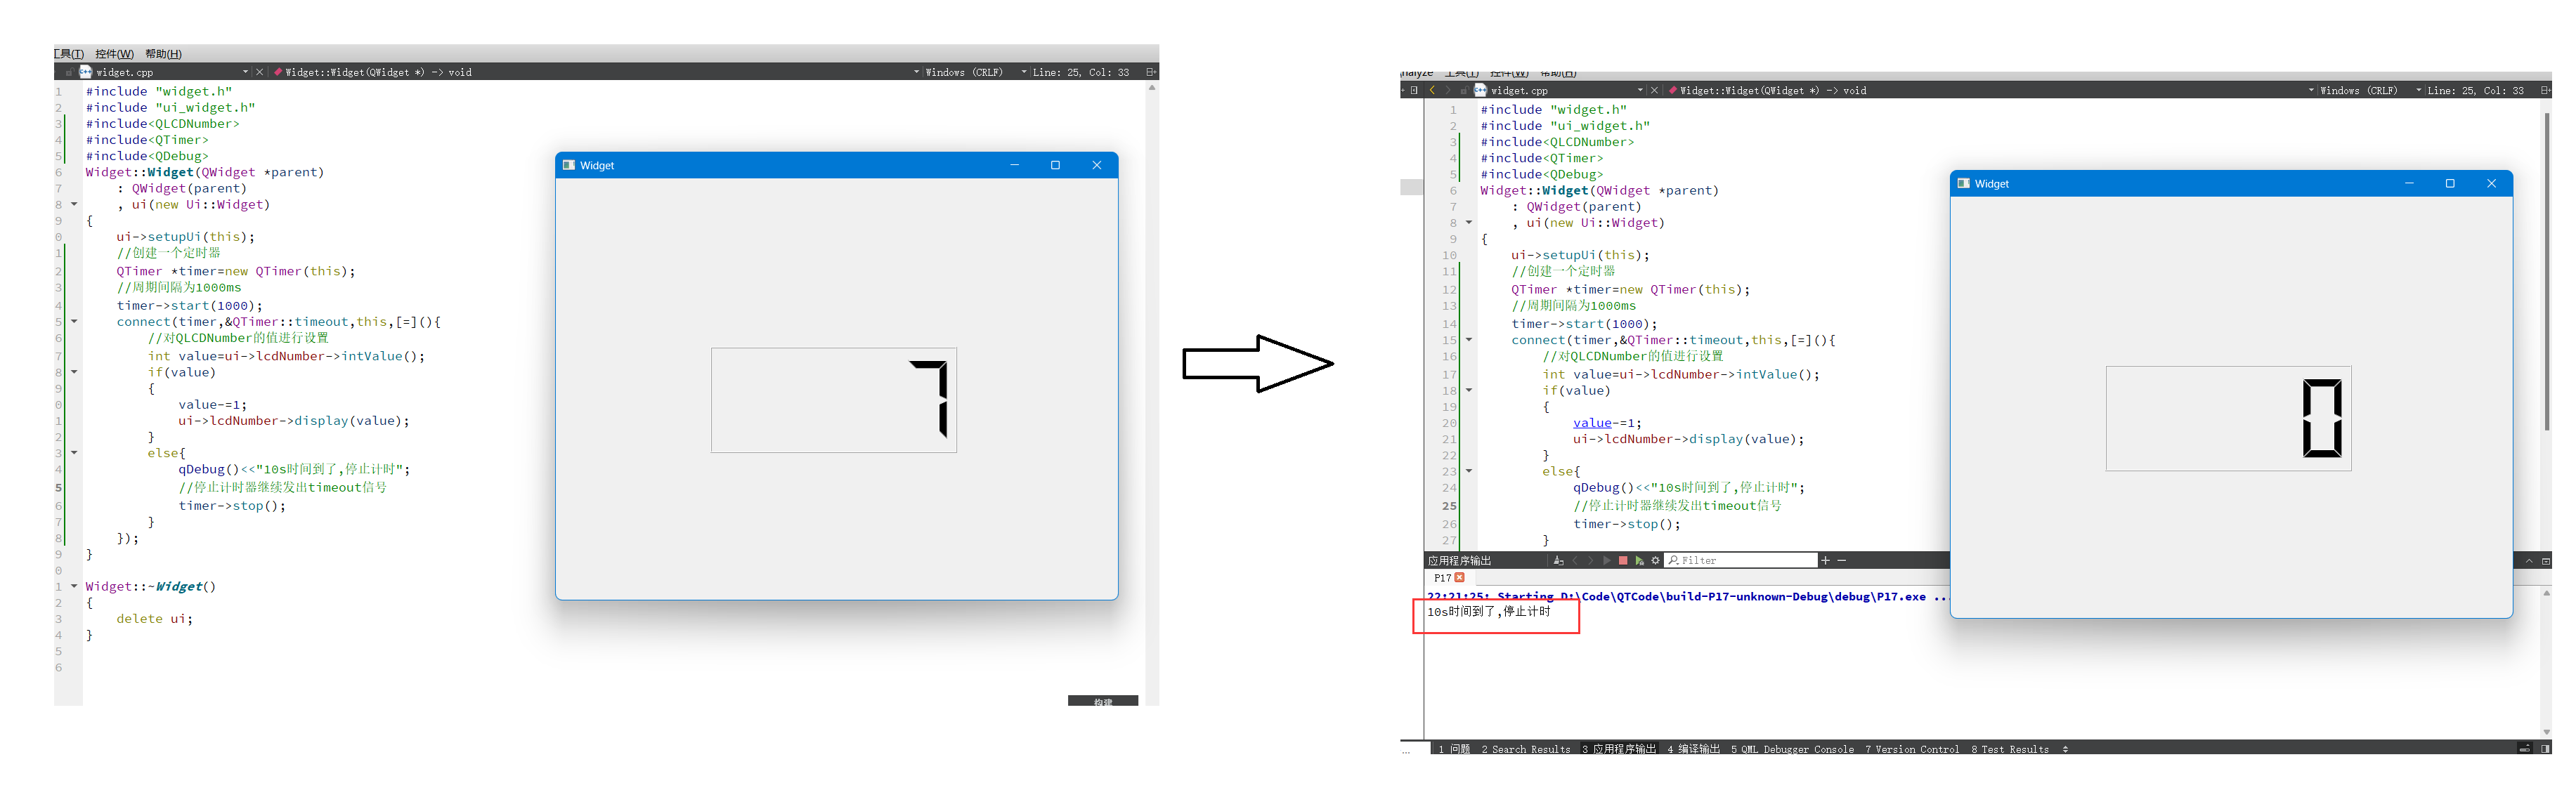The height and width of the screenshot is (809, 2576).
Task: Click output pane scroll-down arrow
Action: (x=2546, y=732)
